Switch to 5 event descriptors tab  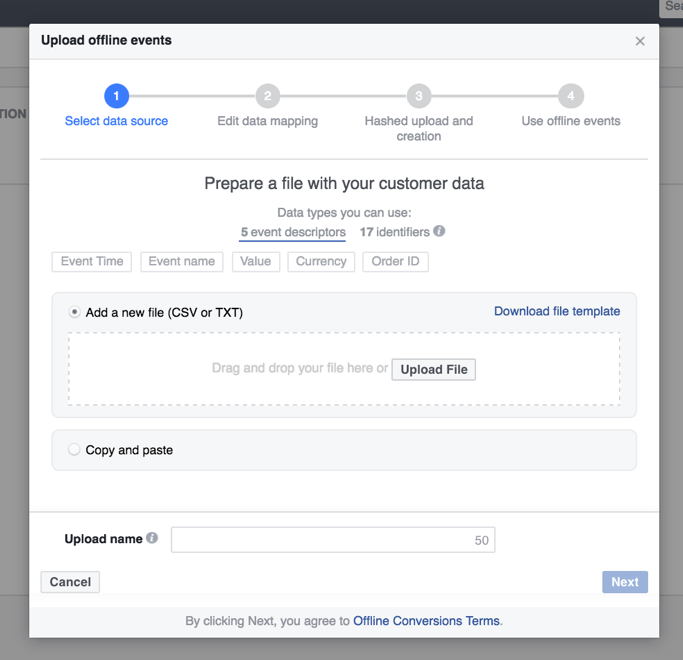pos(293,232)
